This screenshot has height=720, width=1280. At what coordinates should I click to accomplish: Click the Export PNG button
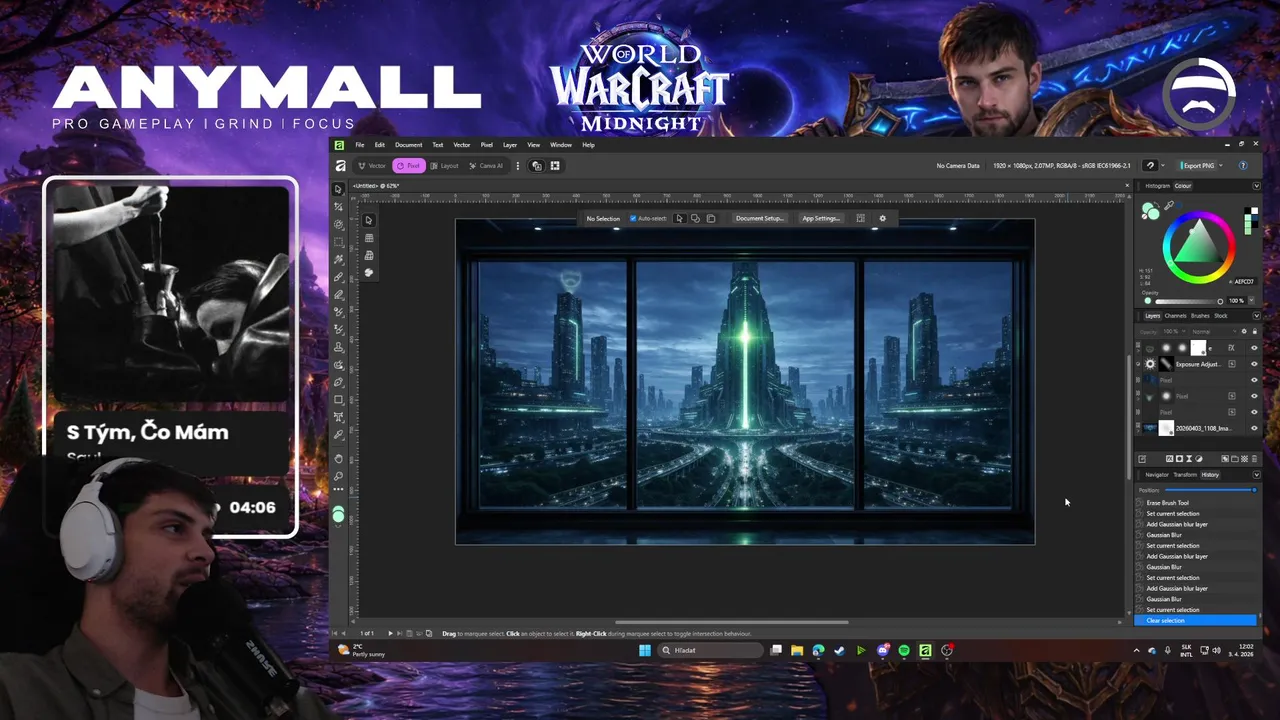(x=1198, y=165)
